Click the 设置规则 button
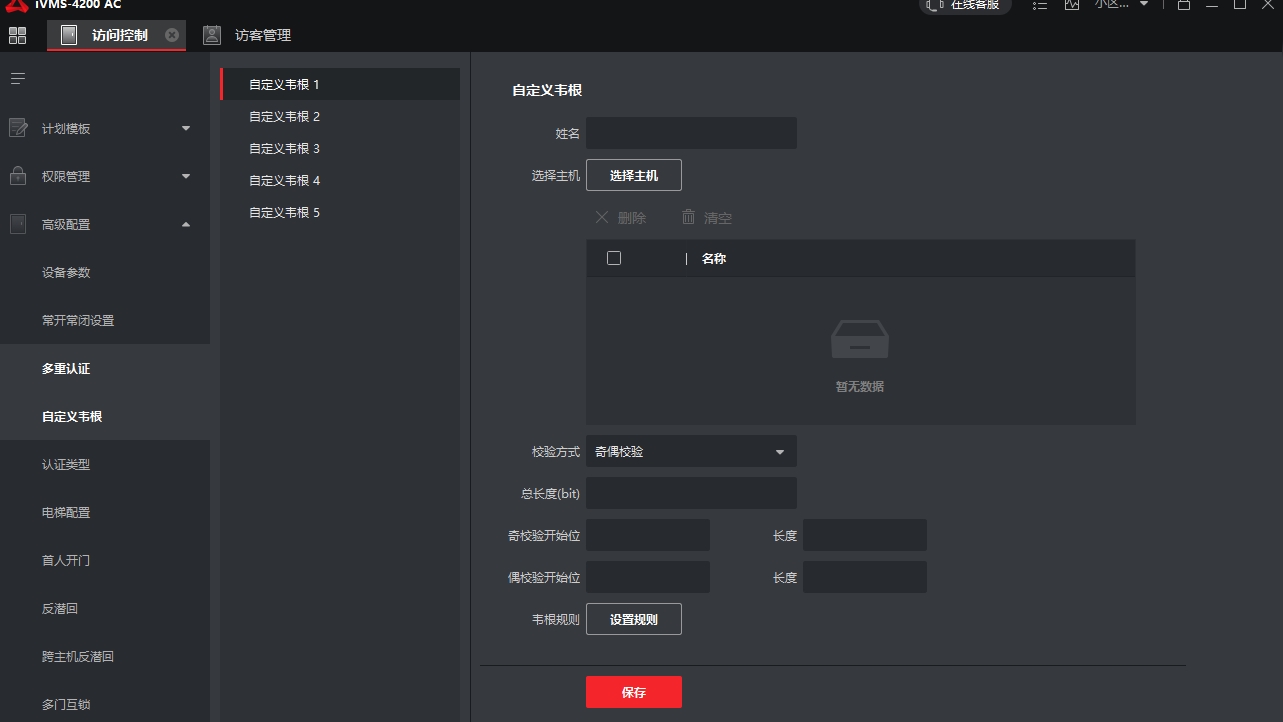The image size is (1283, 722). [634, 619]
